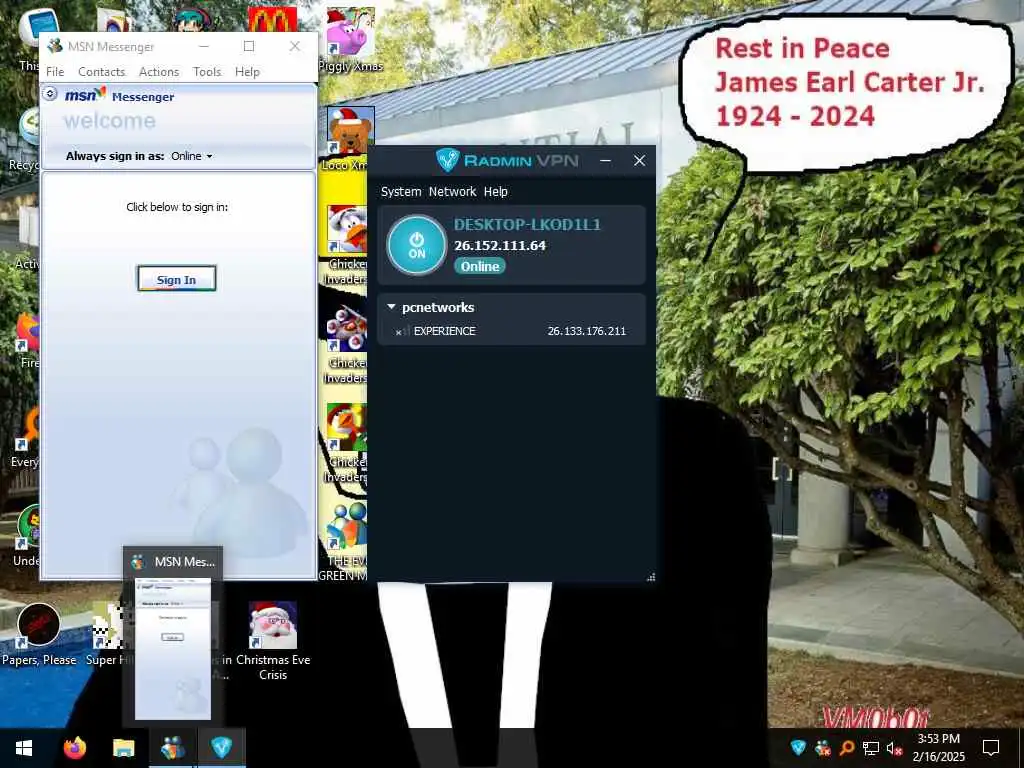Click the Online status badge in Radmin VPN
The image size is (1024, 768).
[480, 266]
